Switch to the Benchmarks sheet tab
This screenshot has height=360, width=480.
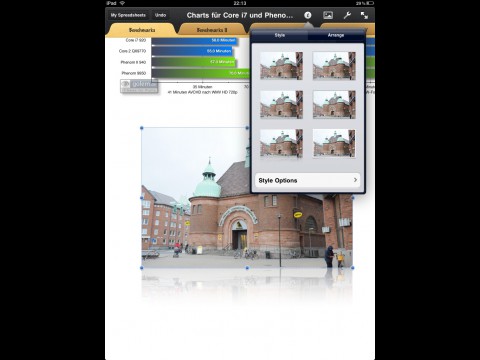tap(142, 30)
